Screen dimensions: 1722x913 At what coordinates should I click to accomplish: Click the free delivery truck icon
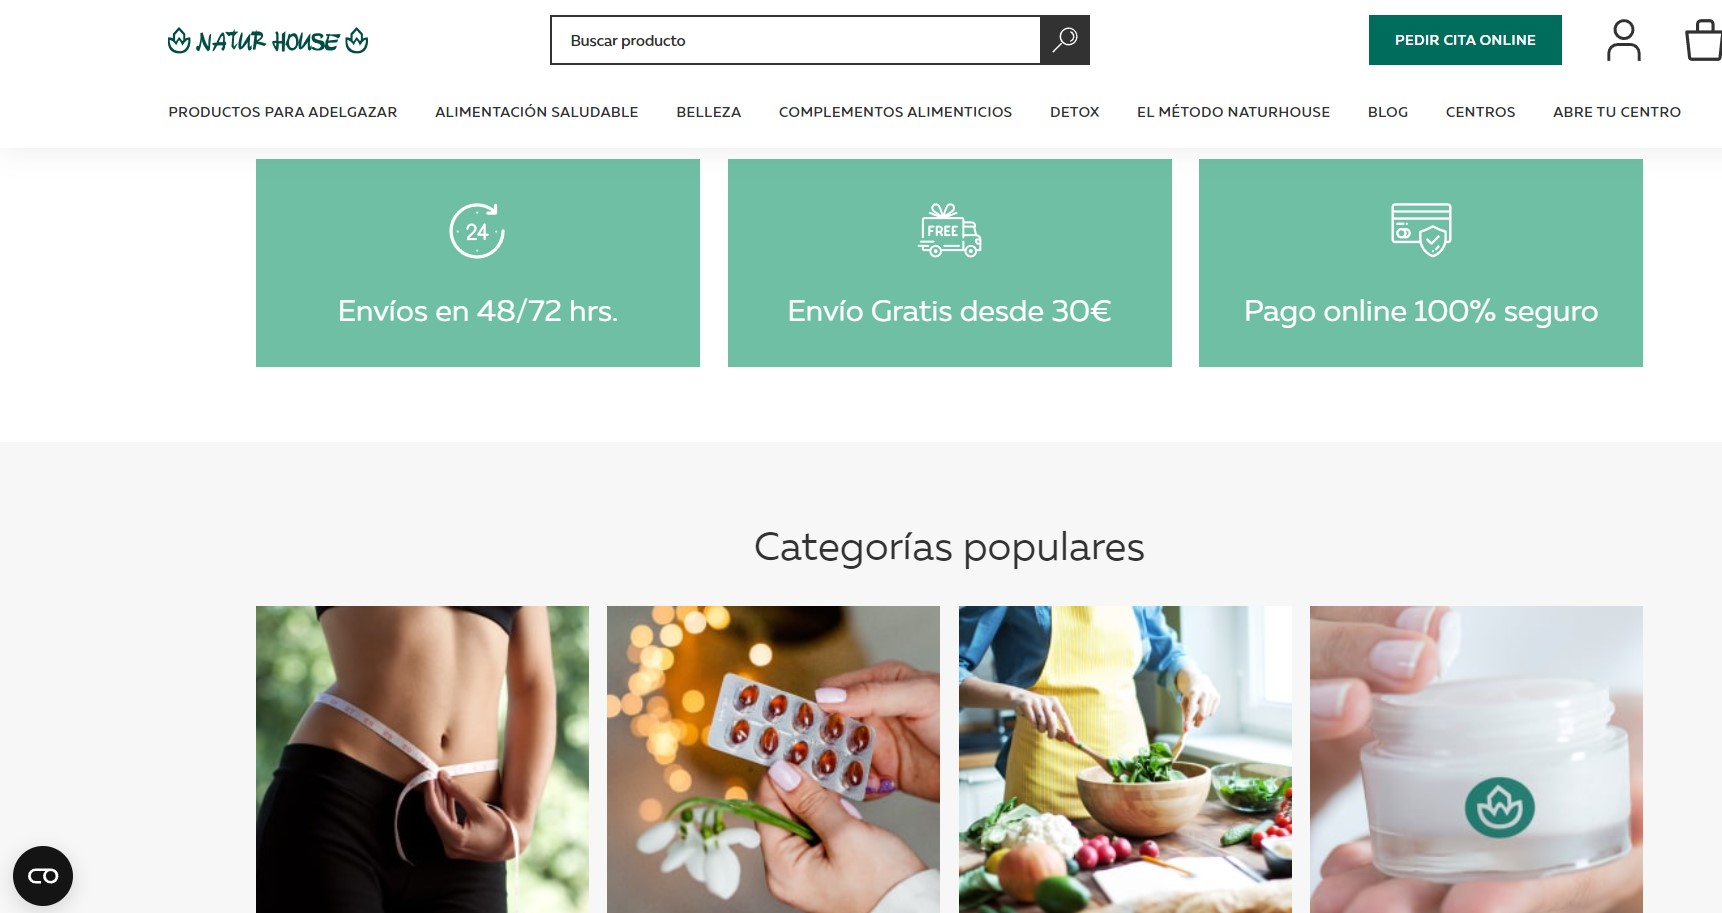pos(949,230)
